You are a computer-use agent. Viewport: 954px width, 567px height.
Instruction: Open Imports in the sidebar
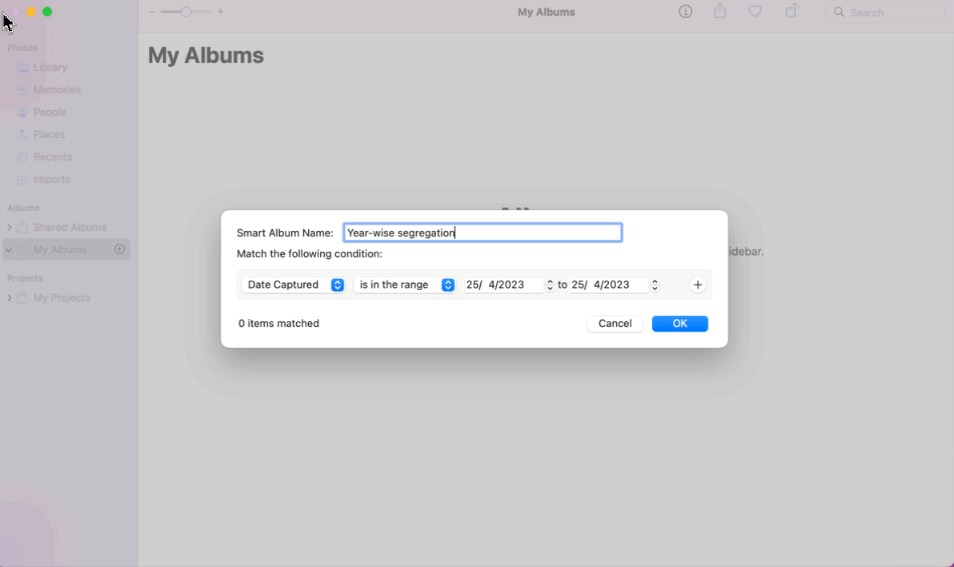click(x=51, y=180)
